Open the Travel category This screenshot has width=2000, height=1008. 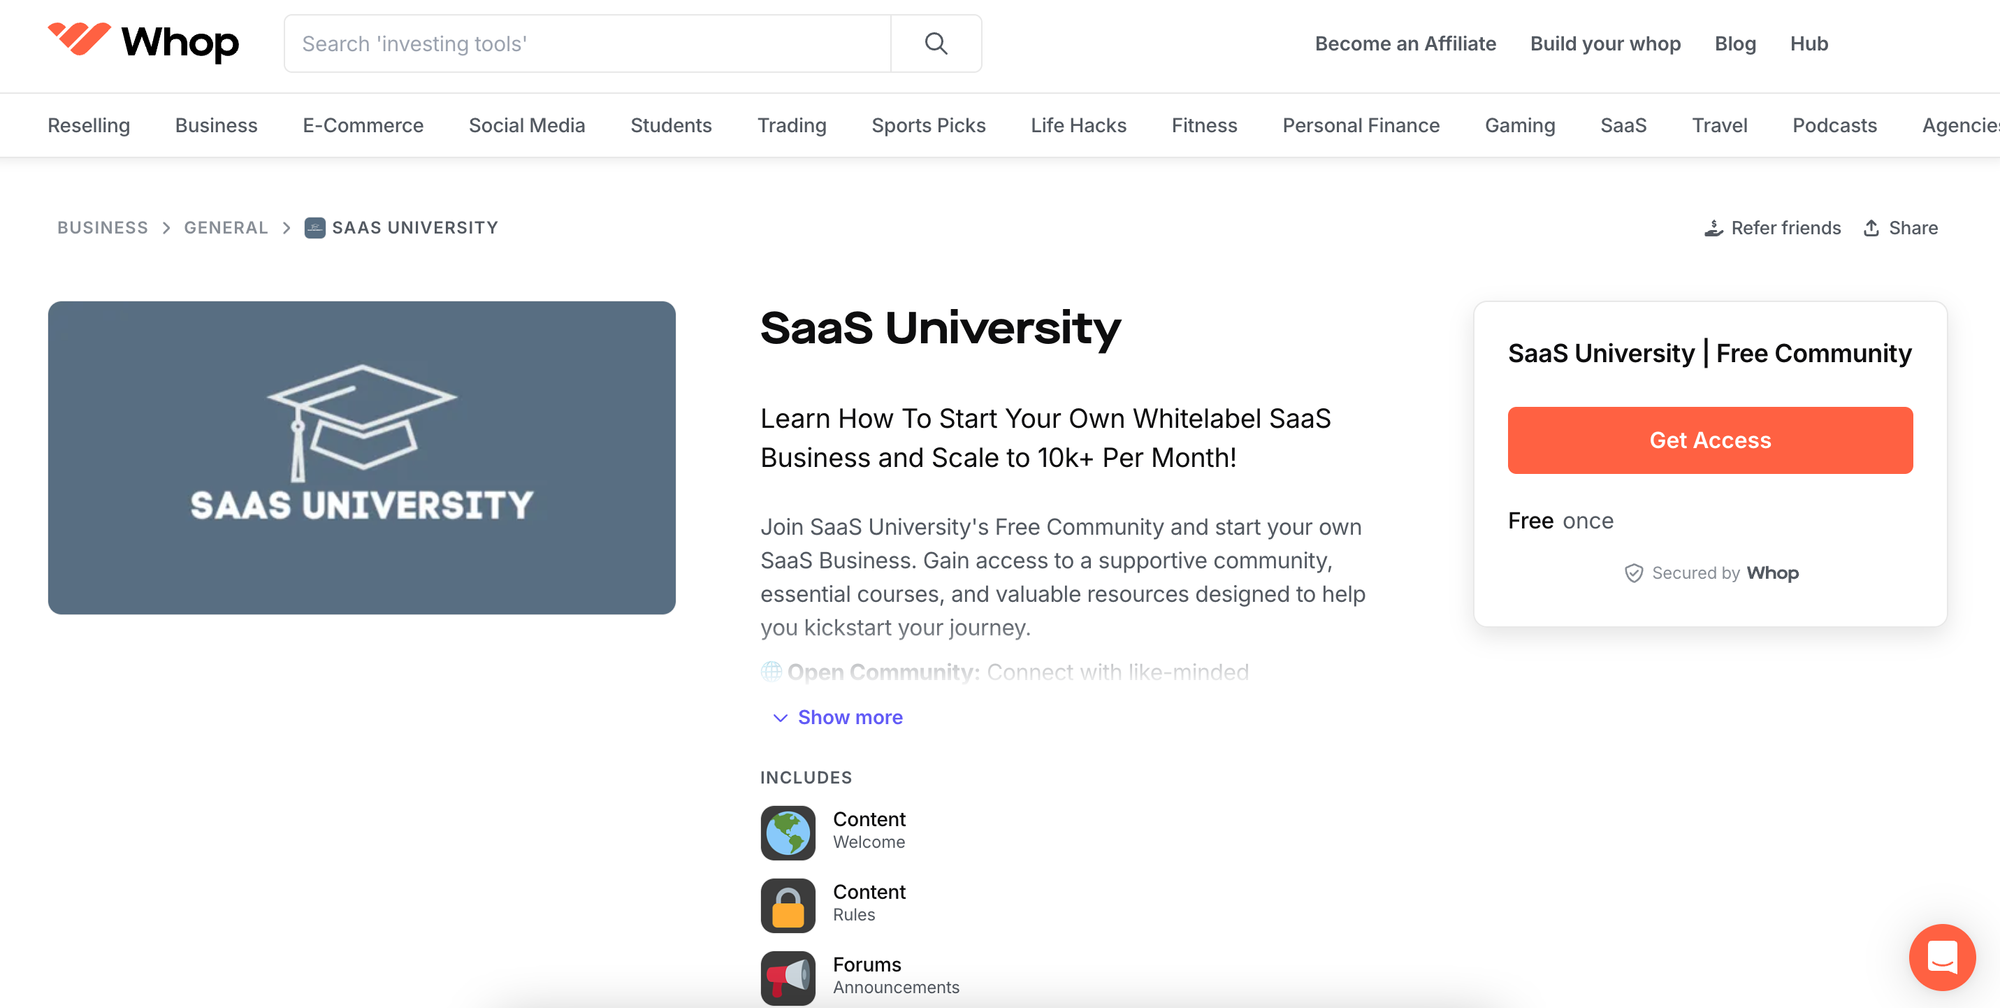(x=1720, y=125)
